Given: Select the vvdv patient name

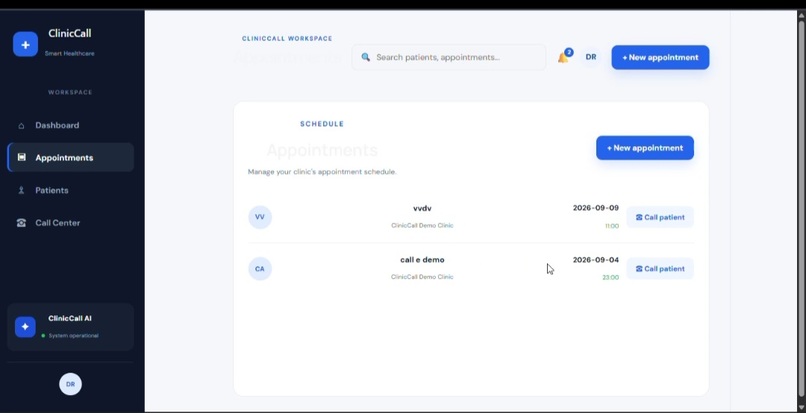Looking at the screenshot, I should click(x=422, y=208).
